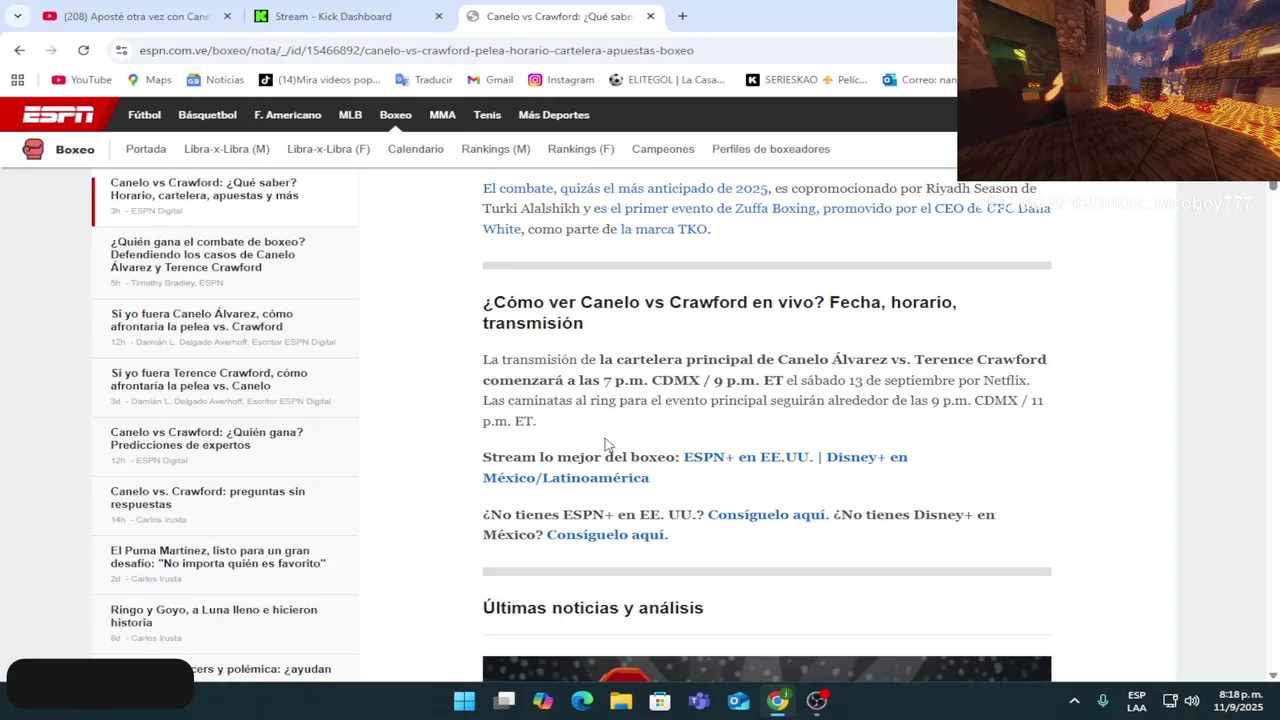This screenshot has height=720, width=1280.
Task: Open Libra-x-Libra (F) rankings
Action: point(328,149)
